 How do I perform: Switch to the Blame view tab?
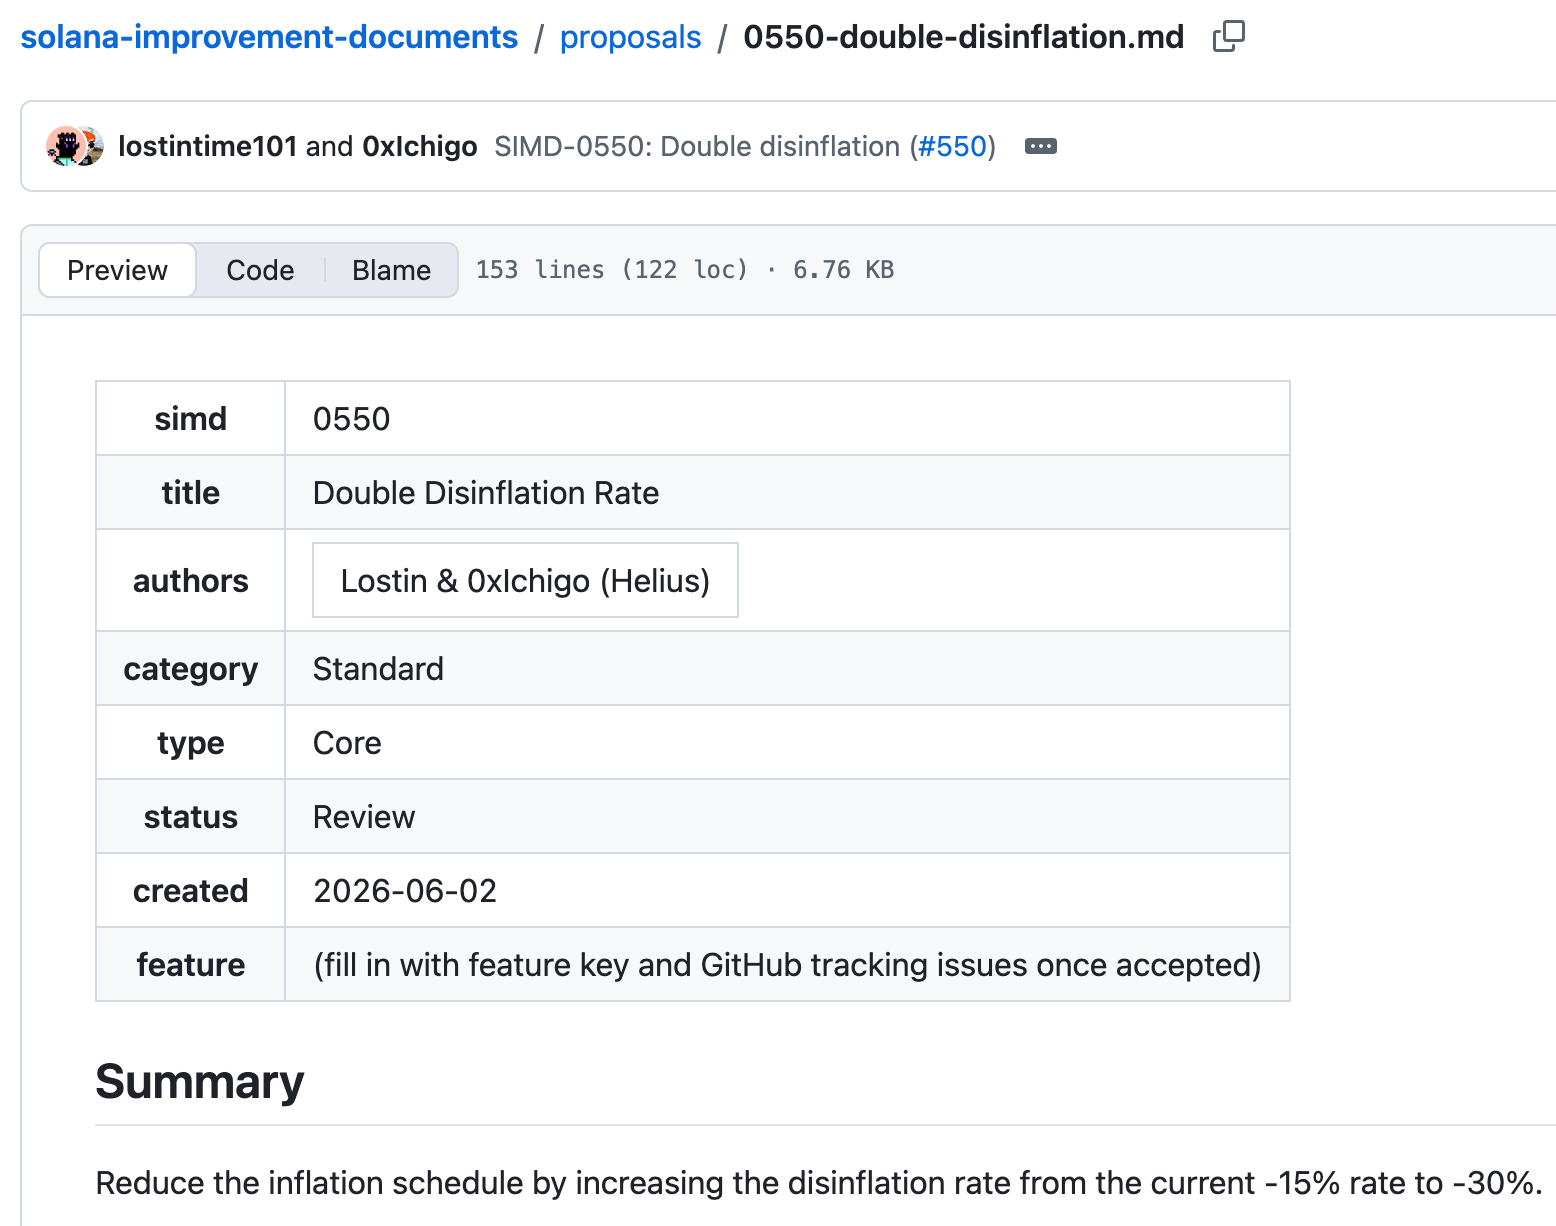pyautogui.click(x=391, y=270)
